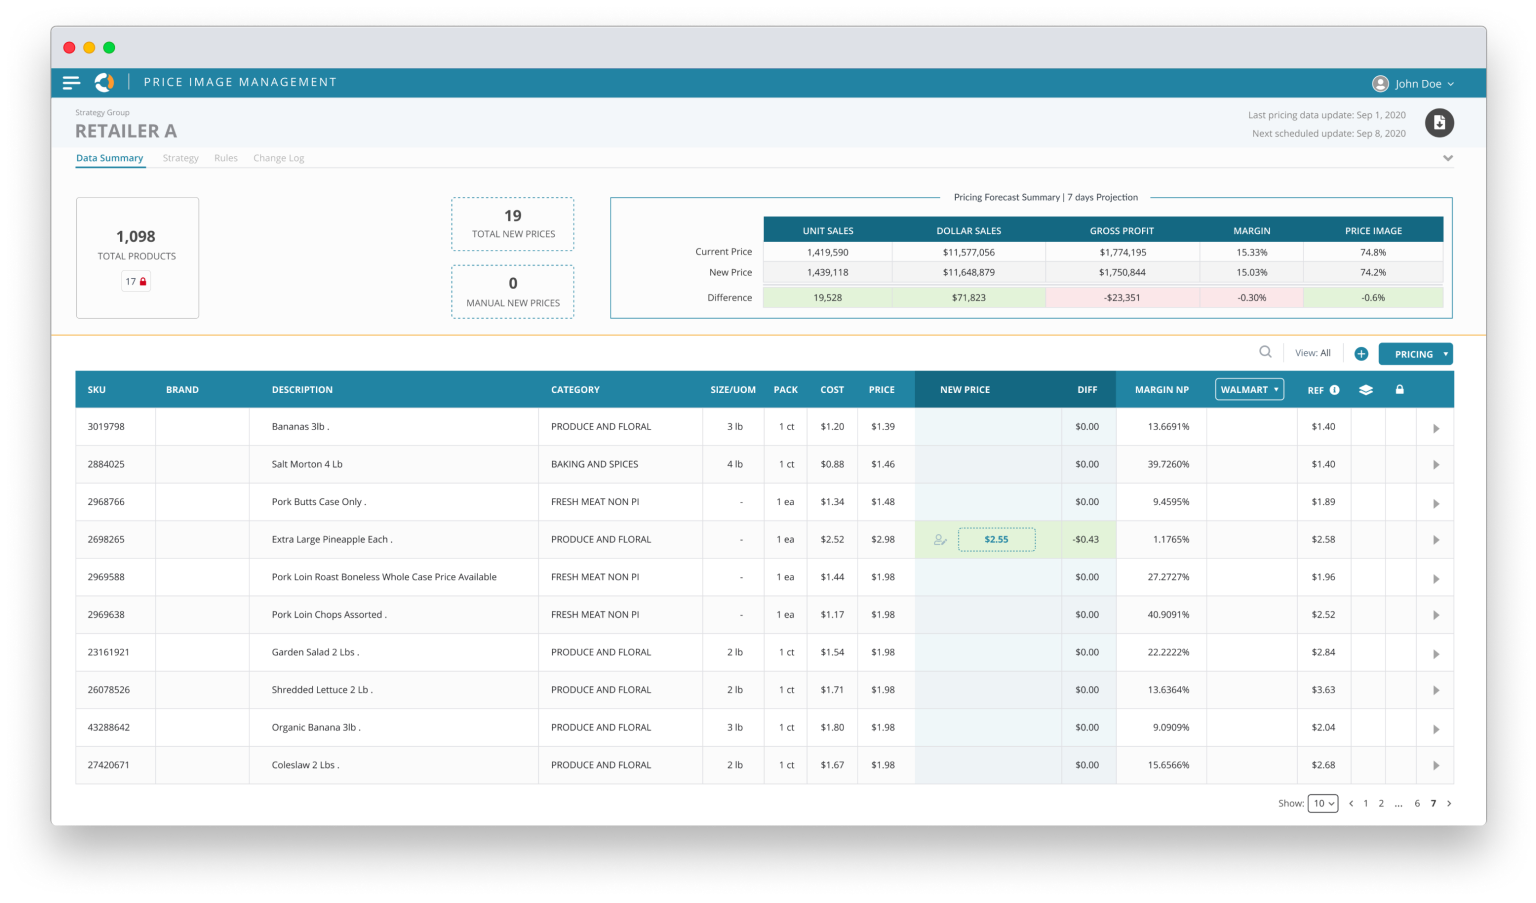1536x903 pixels.
Task: Toggle the 17 locked products badge
Action: click(x=137, y=282)
